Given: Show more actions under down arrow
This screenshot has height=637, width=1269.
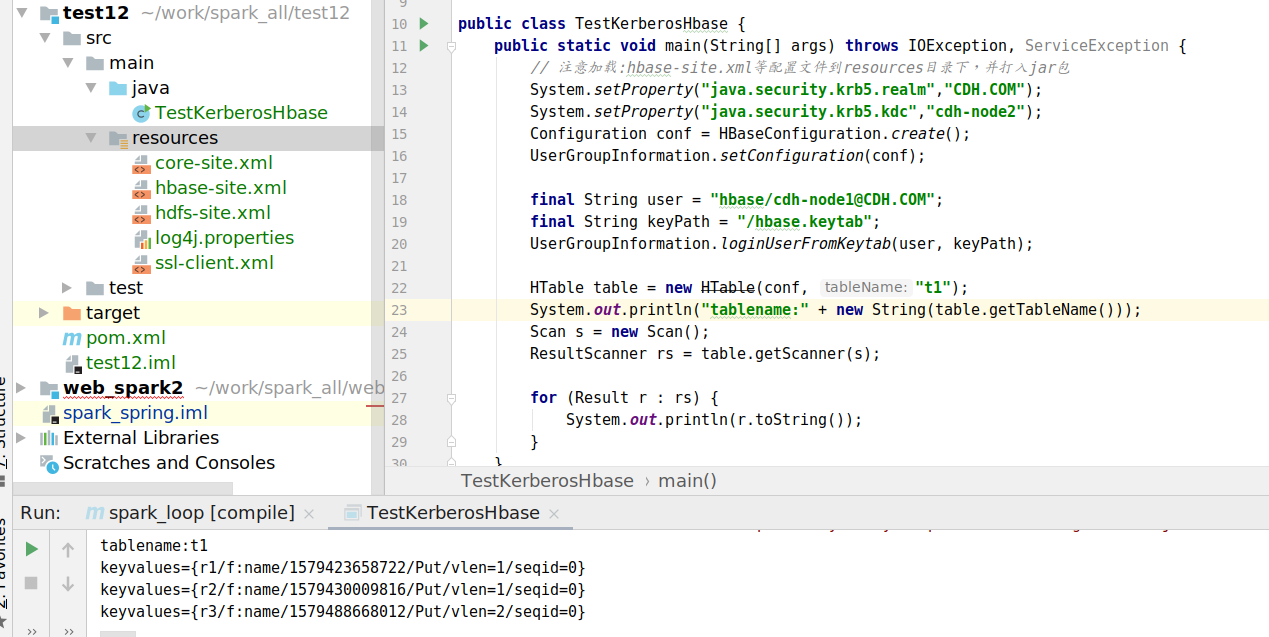Looking at the screenshot, I should (x=68, y=630).
